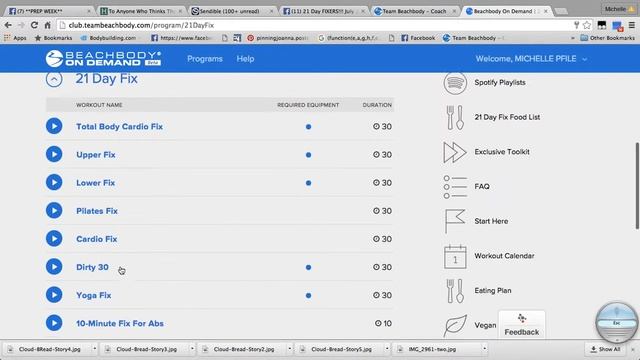
Task: Open the Dirty 30 link
Action: [x=92, y=267]
